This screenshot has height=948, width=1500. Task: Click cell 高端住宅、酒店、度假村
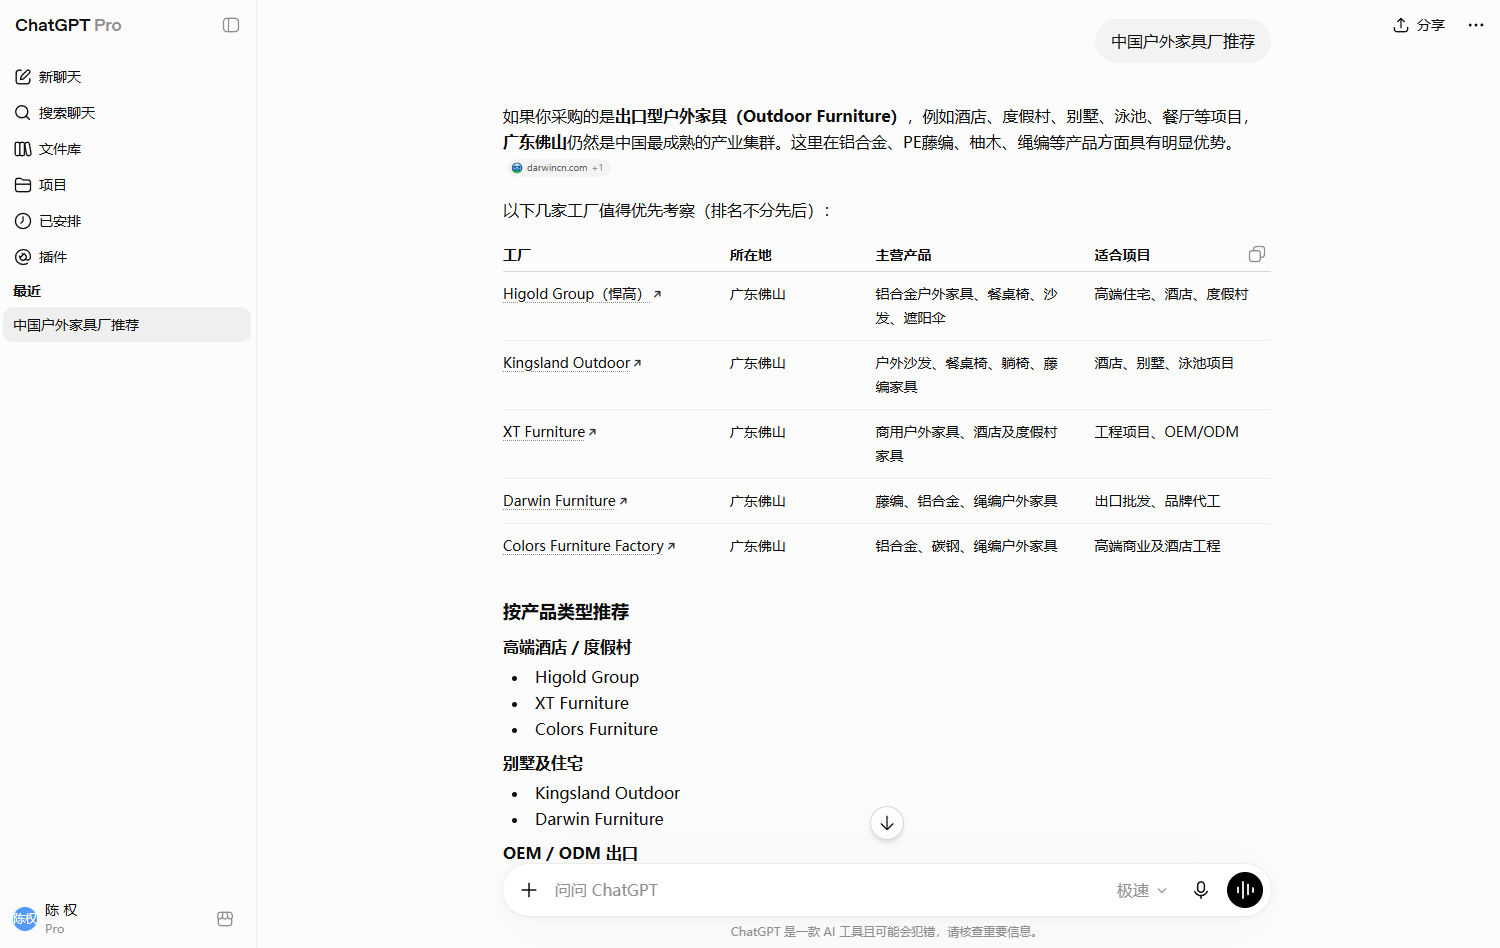pos(1171,294)
